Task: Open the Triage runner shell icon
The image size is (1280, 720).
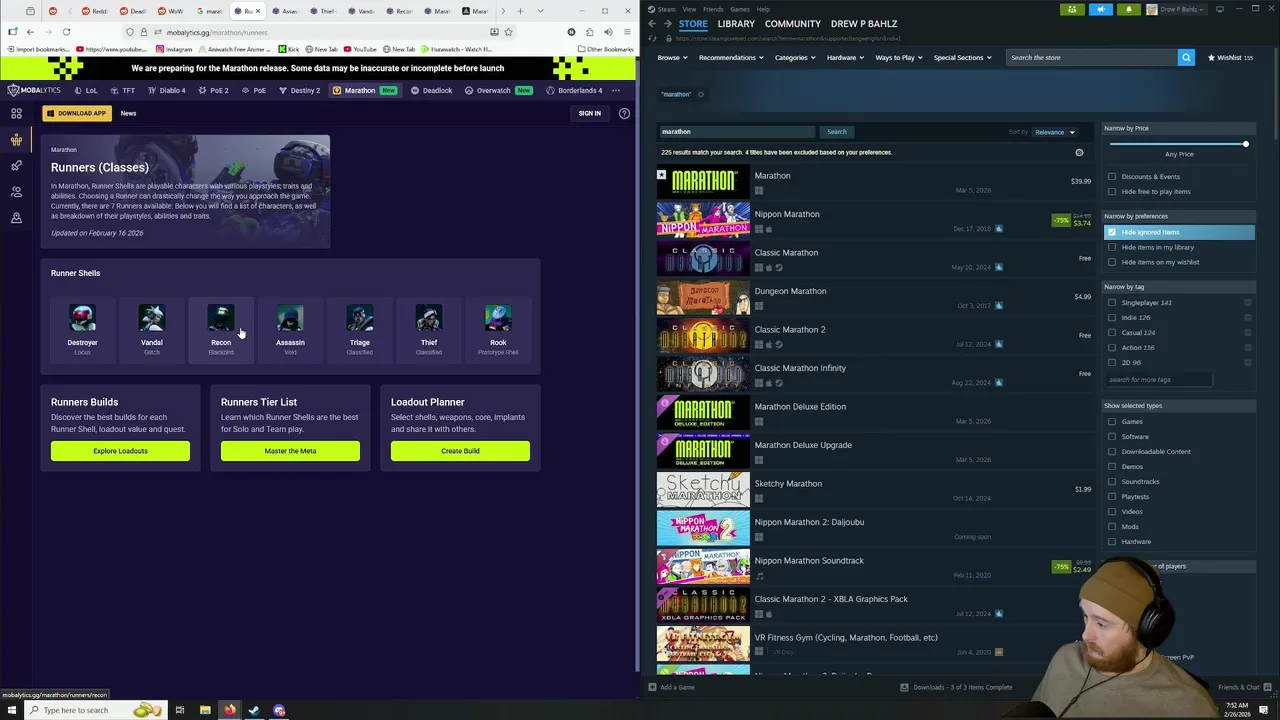Action: click(x=360, y=318)
